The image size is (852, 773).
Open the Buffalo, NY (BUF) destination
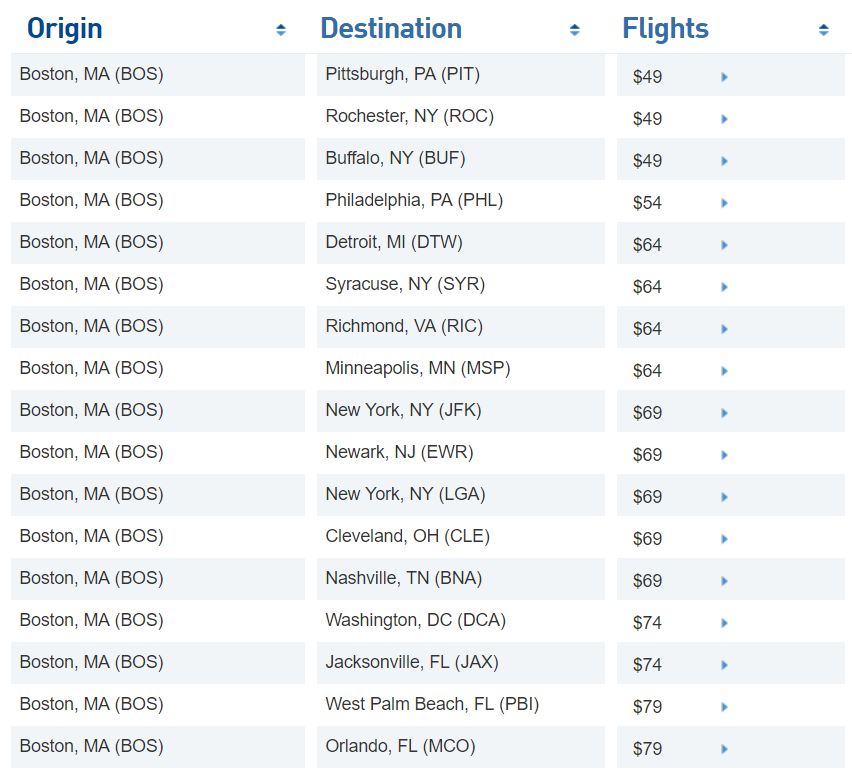[x=395, y=158]
